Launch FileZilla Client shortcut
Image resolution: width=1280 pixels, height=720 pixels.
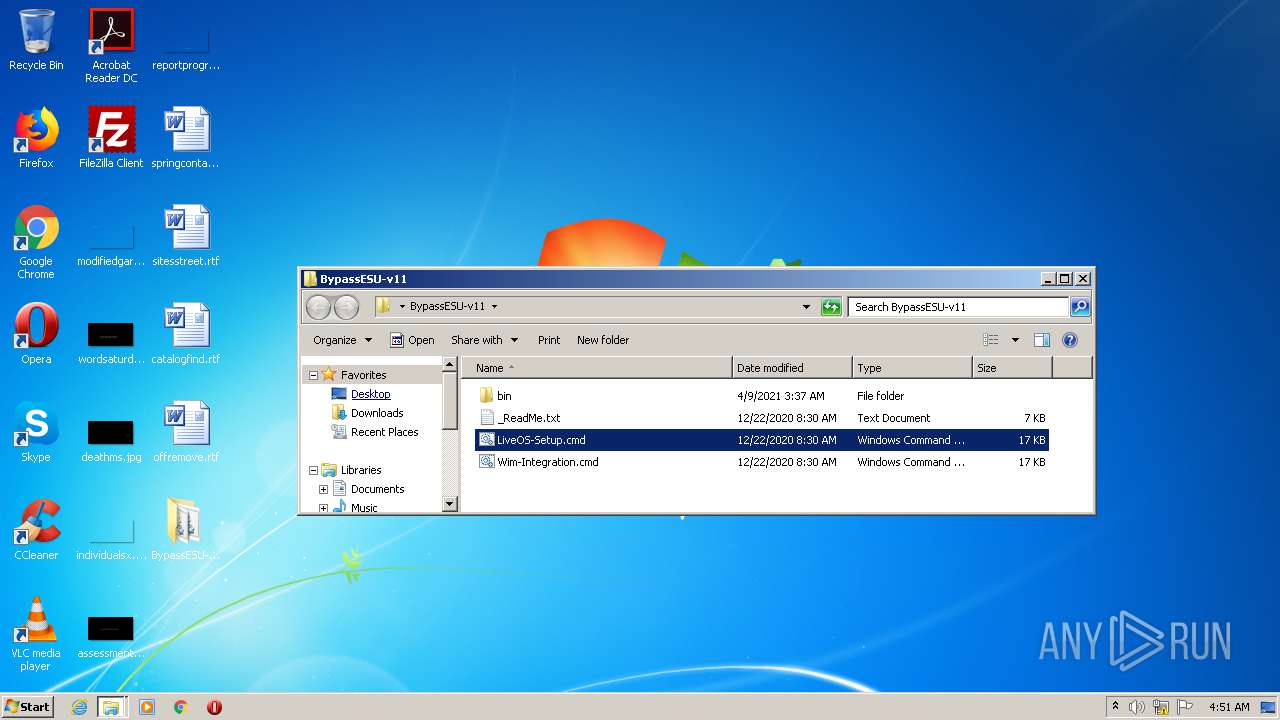(x=111, y=138)
